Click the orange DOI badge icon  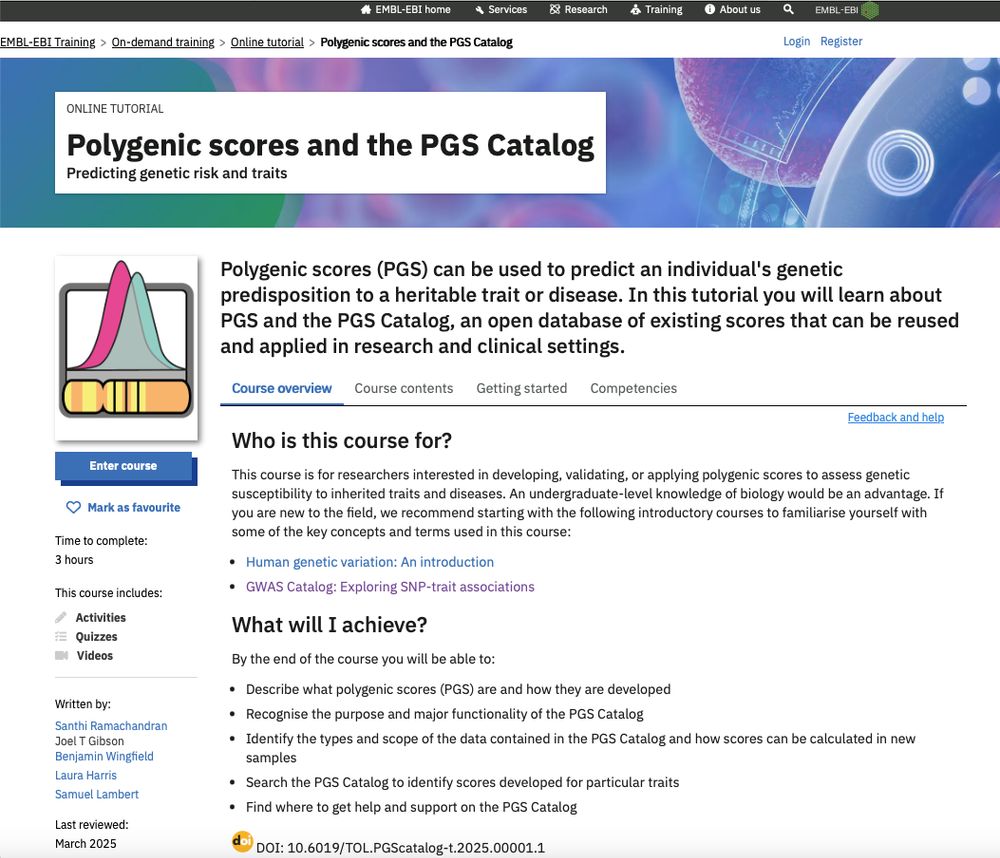pos(242,841)
